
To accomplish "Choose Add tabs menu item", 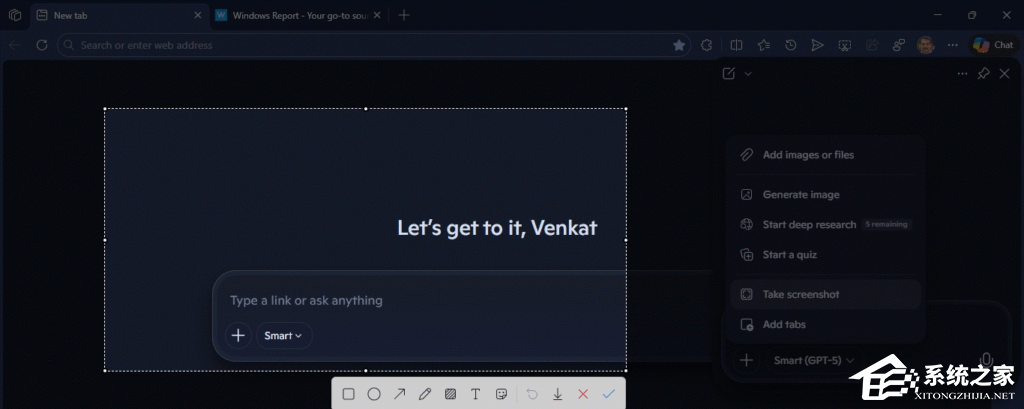I will pyautogui.click(x=825, y=325).
